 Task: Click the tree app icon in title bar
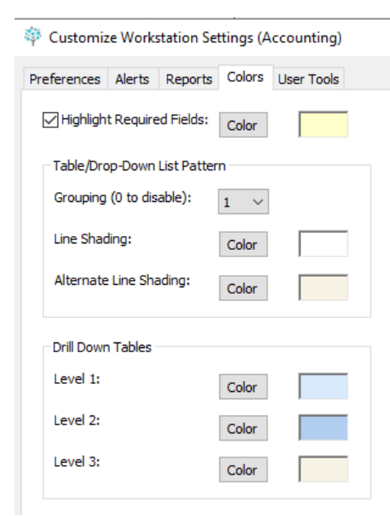point(33,36)
